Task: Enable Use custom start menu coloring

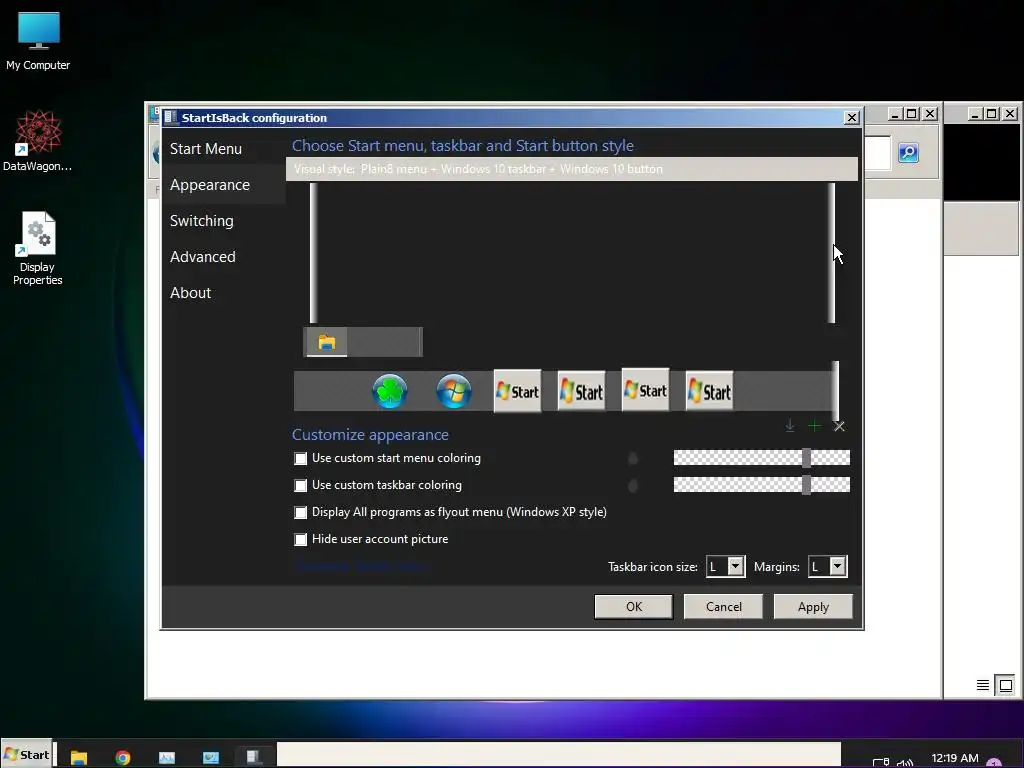Action: tap(300, 458)
